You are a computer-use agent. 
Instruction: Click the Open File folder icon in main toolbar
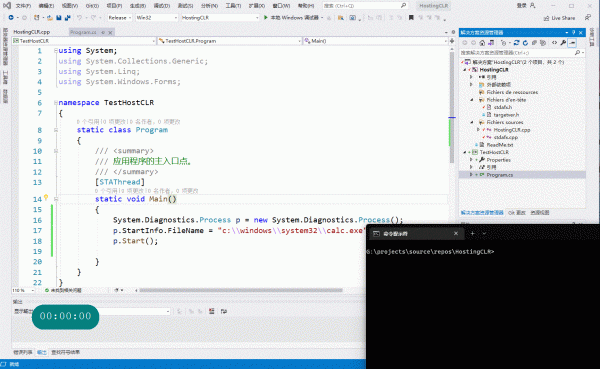click(x=50, y=18)
